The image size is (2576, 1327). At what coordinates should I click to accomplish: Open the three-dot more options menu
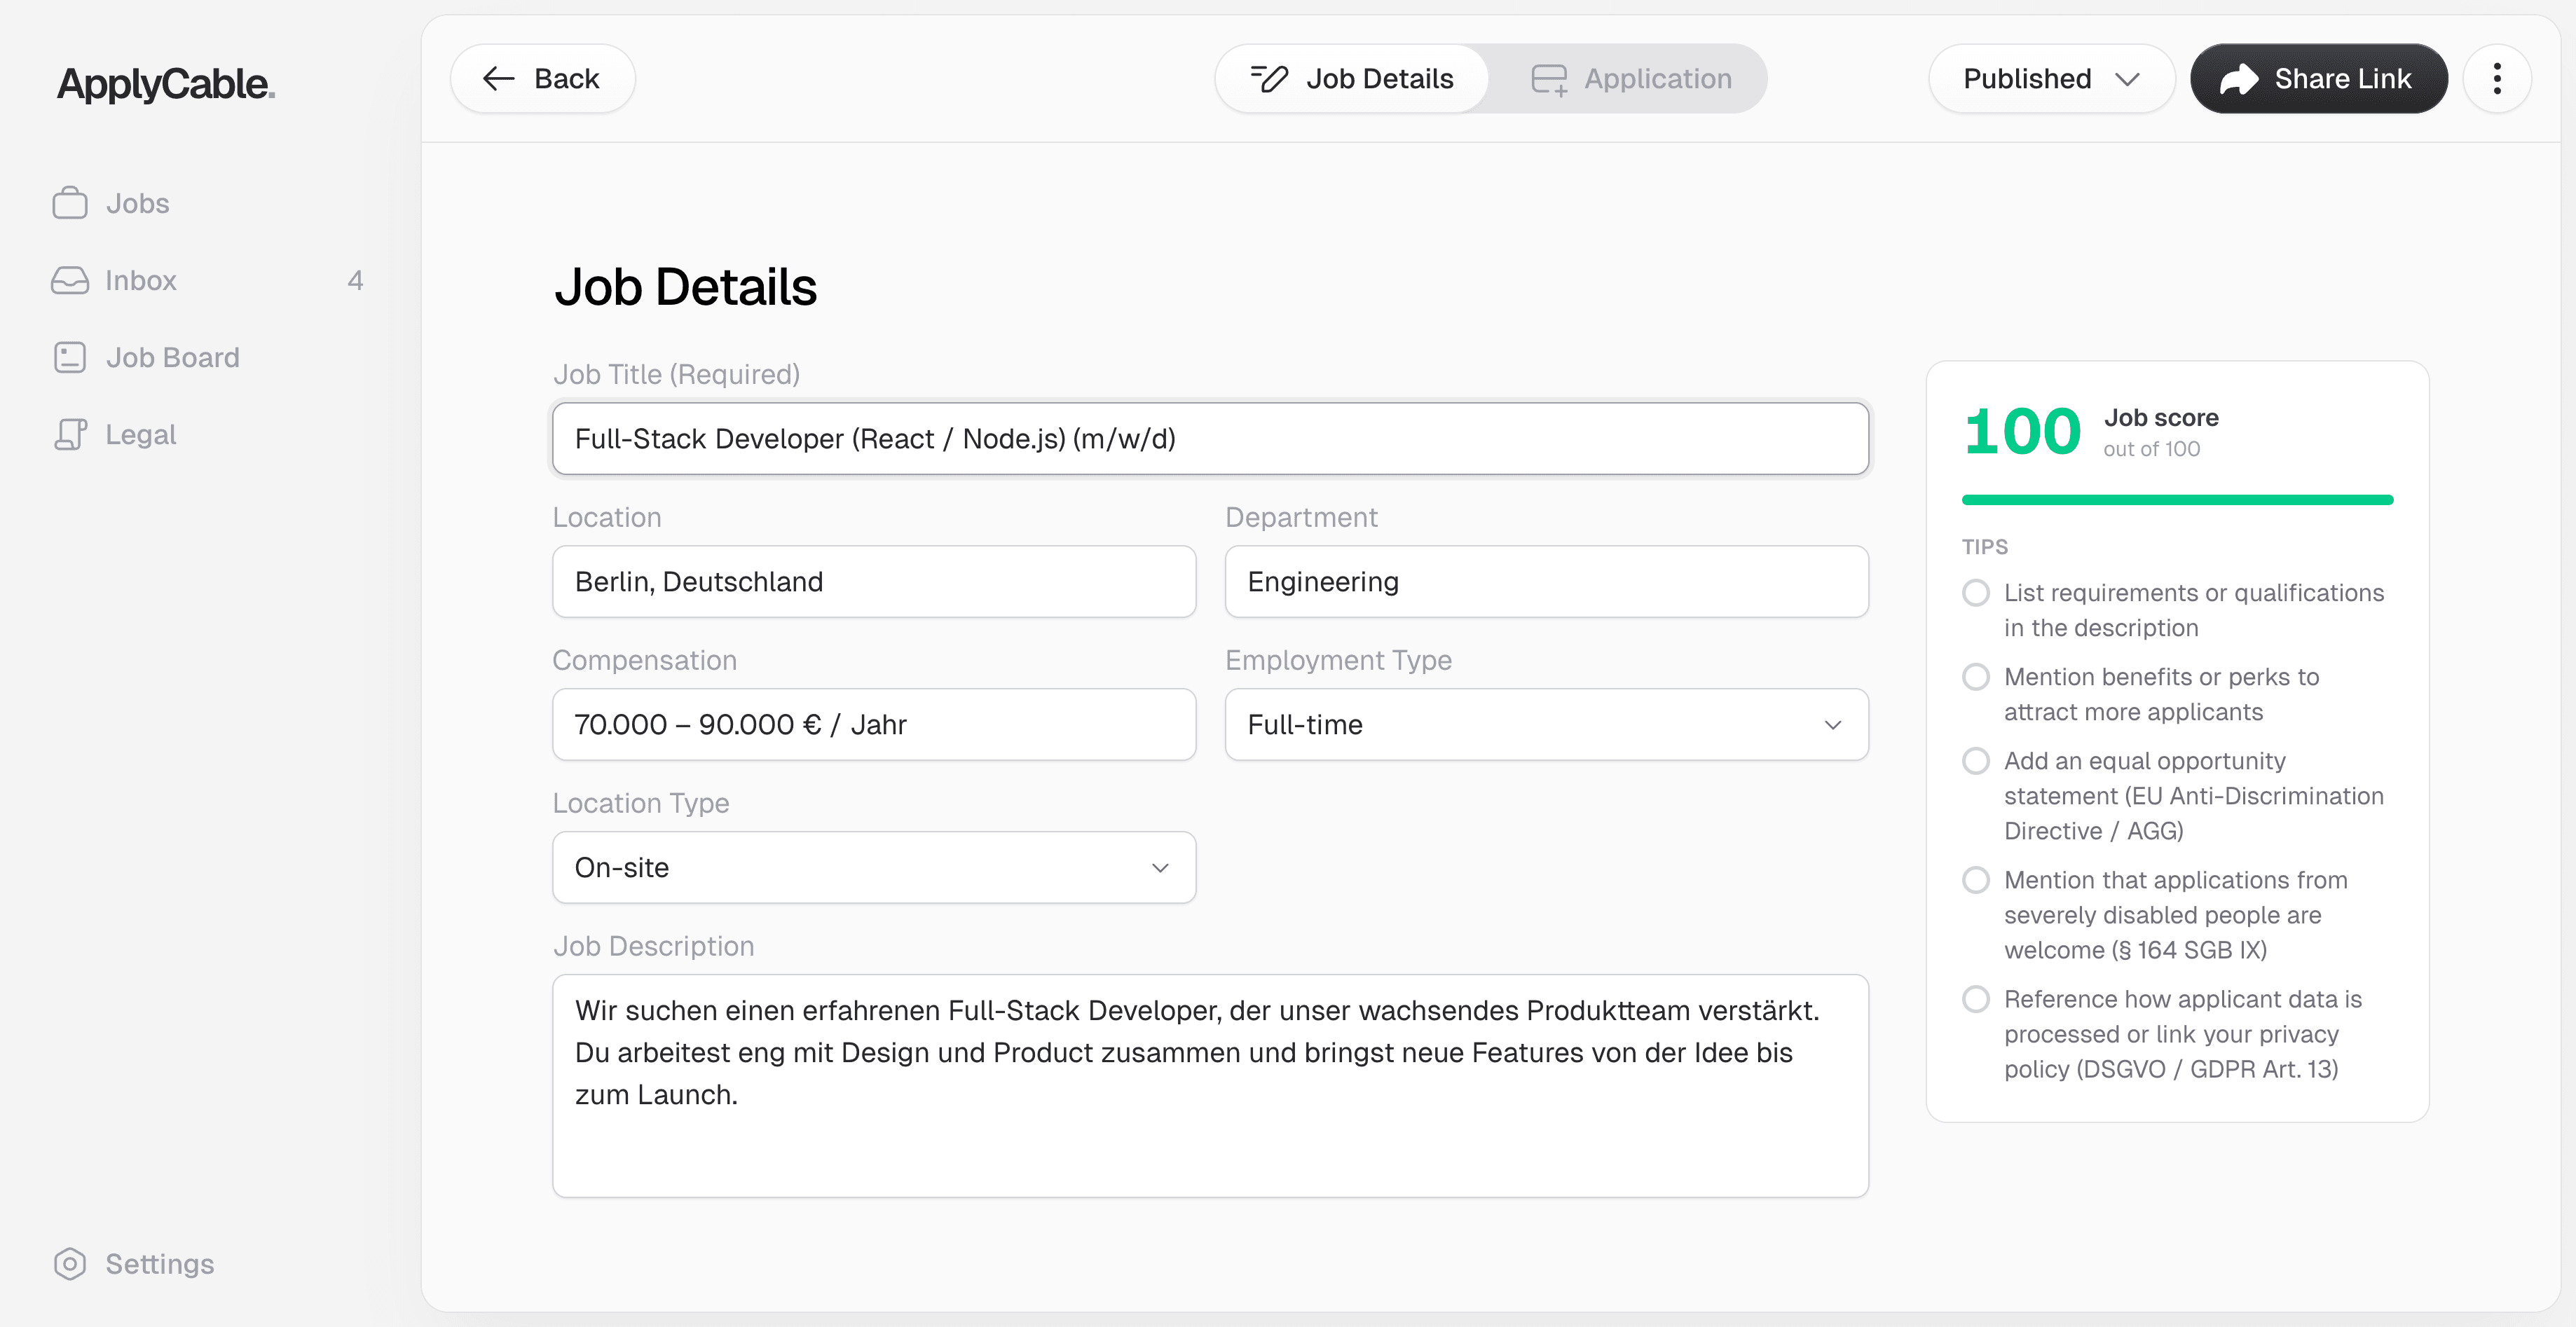tap(2497, 78)
